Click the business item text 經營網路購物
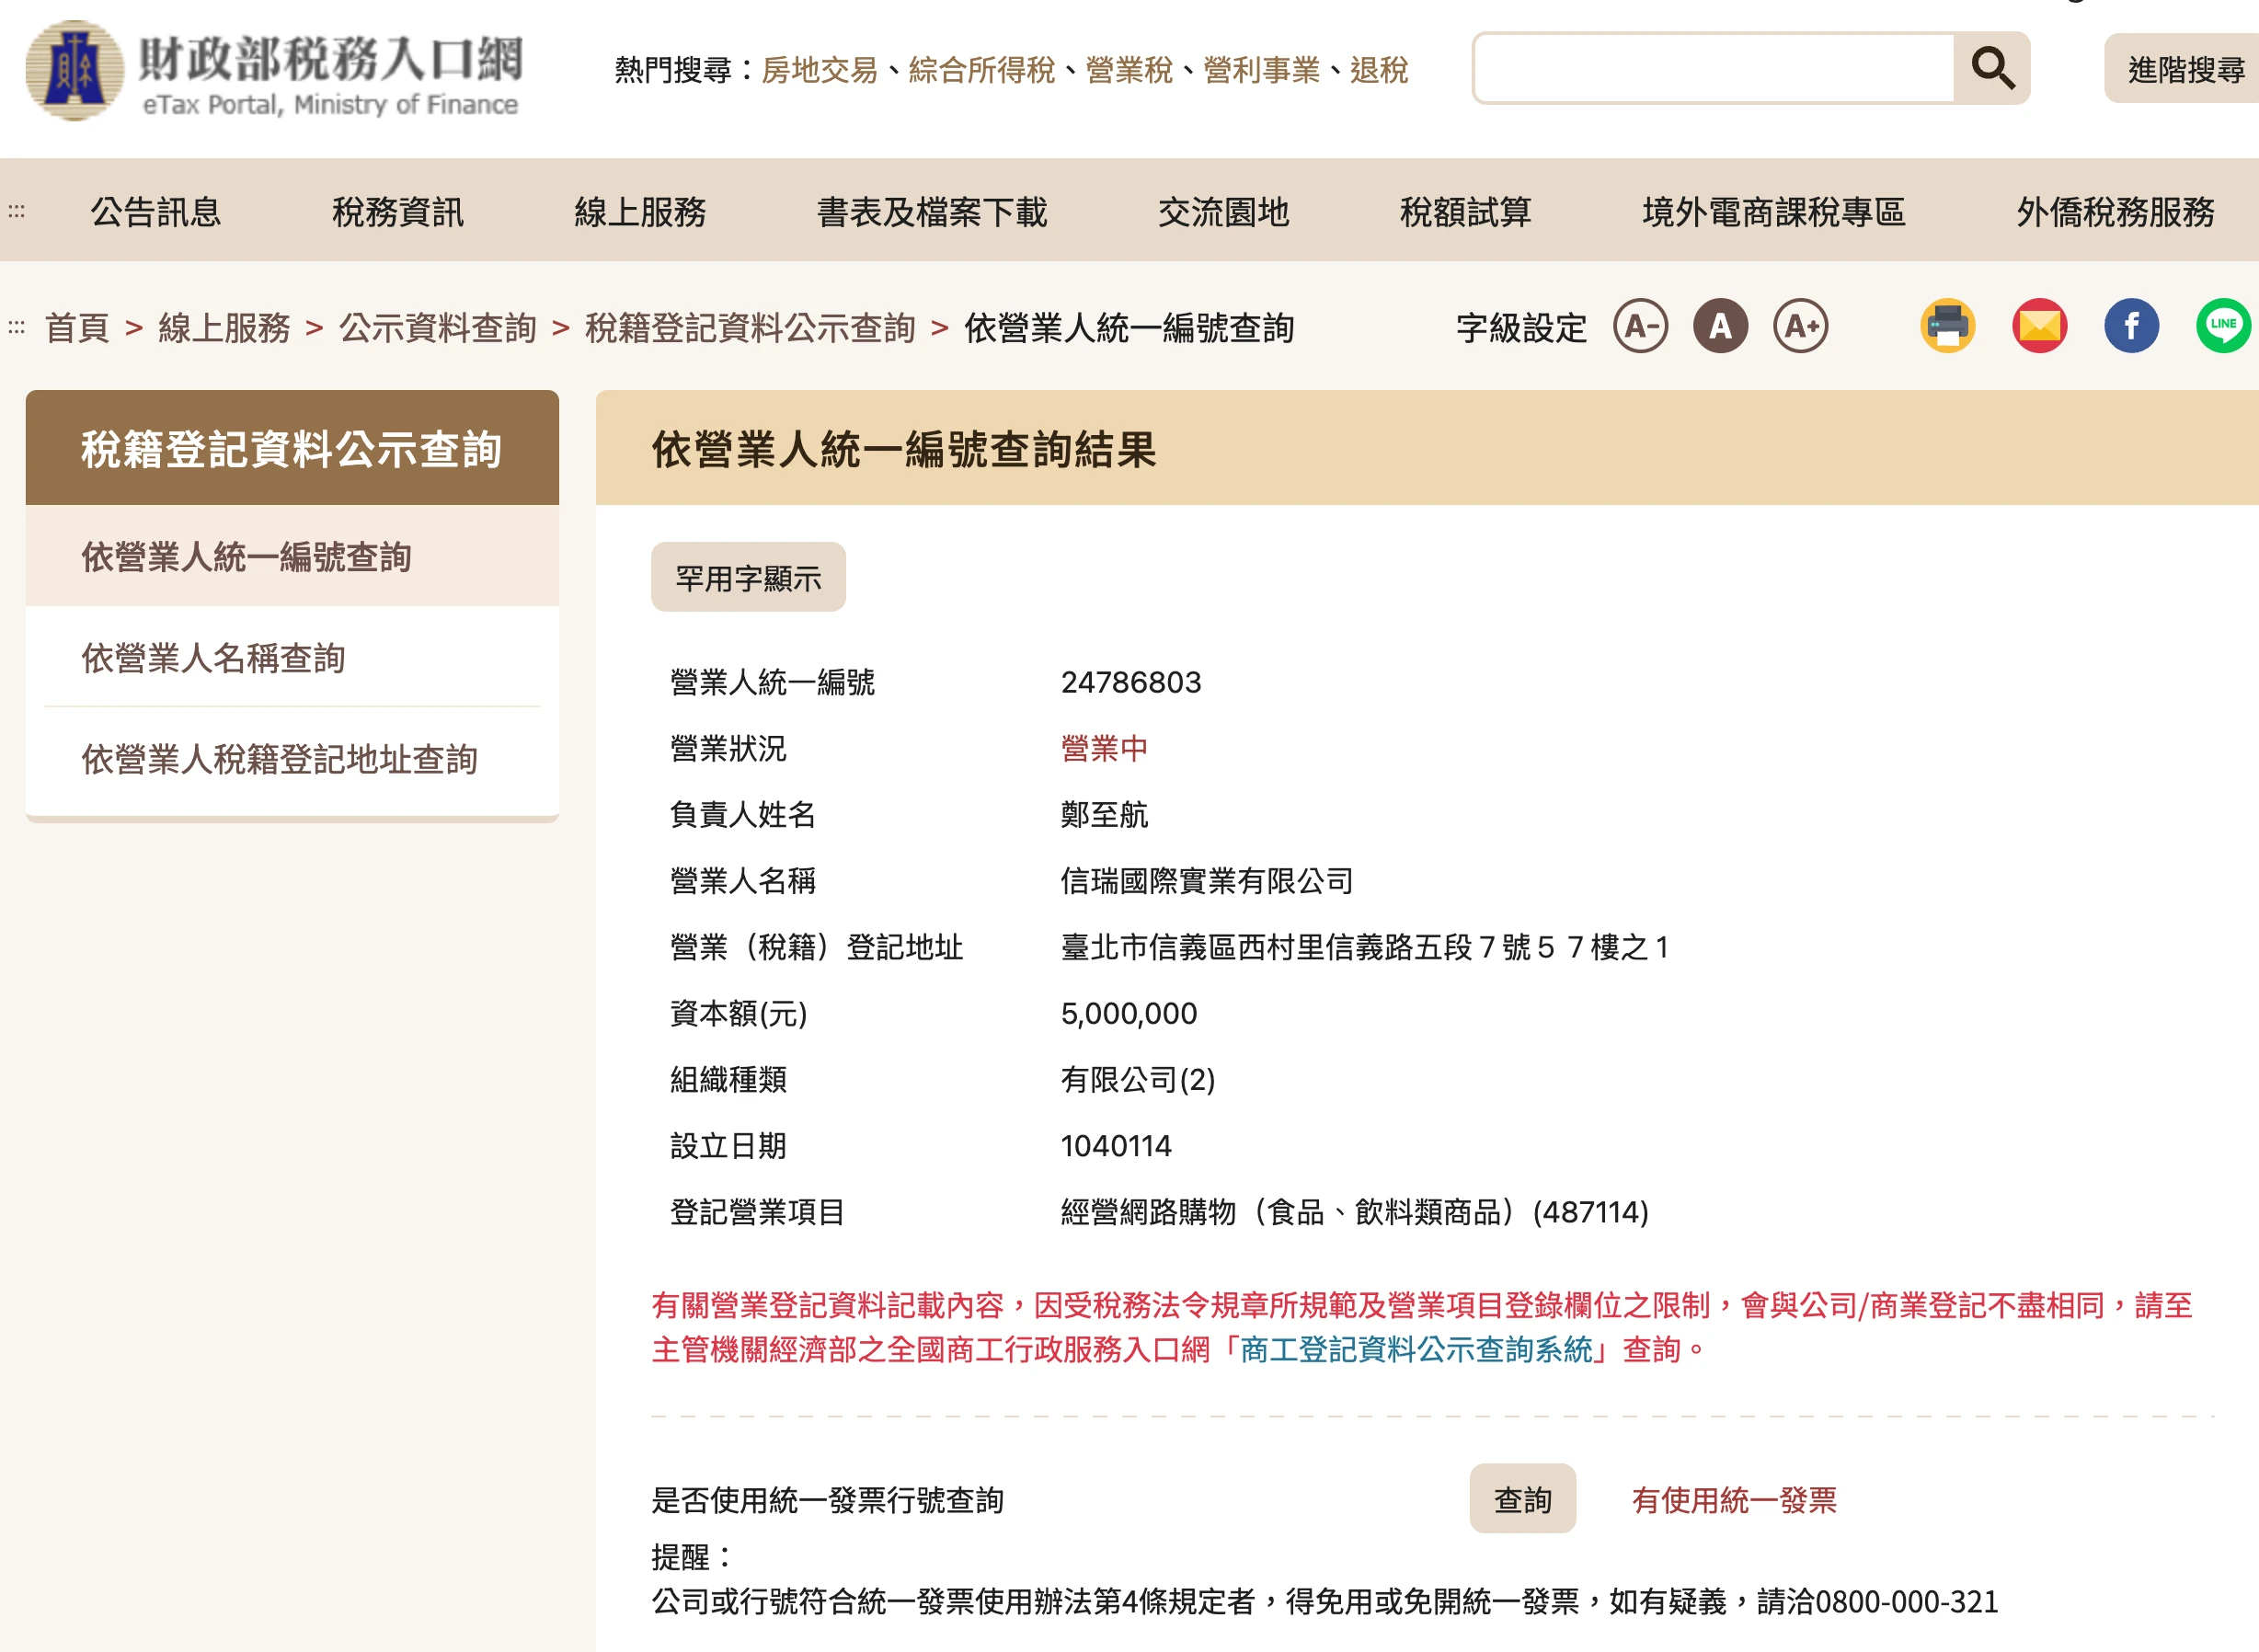The height and width of the screenshot is (1652, 2259). [1148, 1211]
